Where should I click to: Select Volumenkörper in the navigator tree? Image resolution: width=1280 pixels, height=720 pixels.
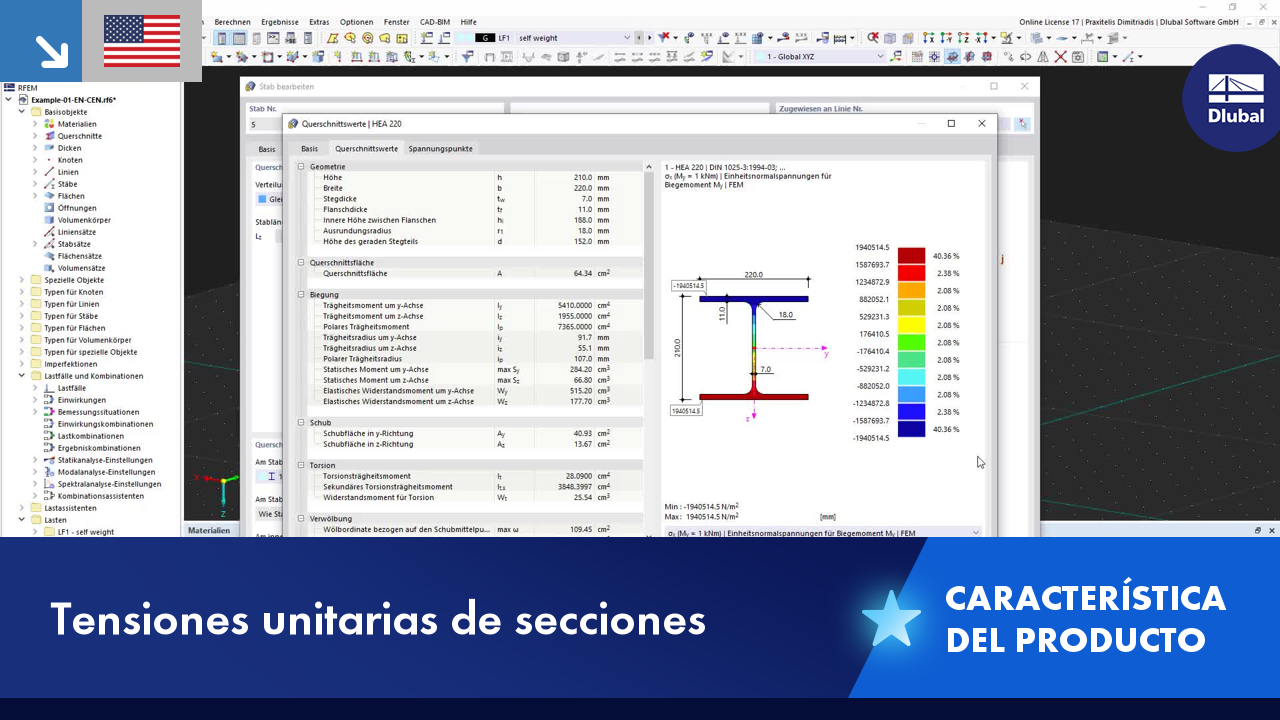click(84, 220)
